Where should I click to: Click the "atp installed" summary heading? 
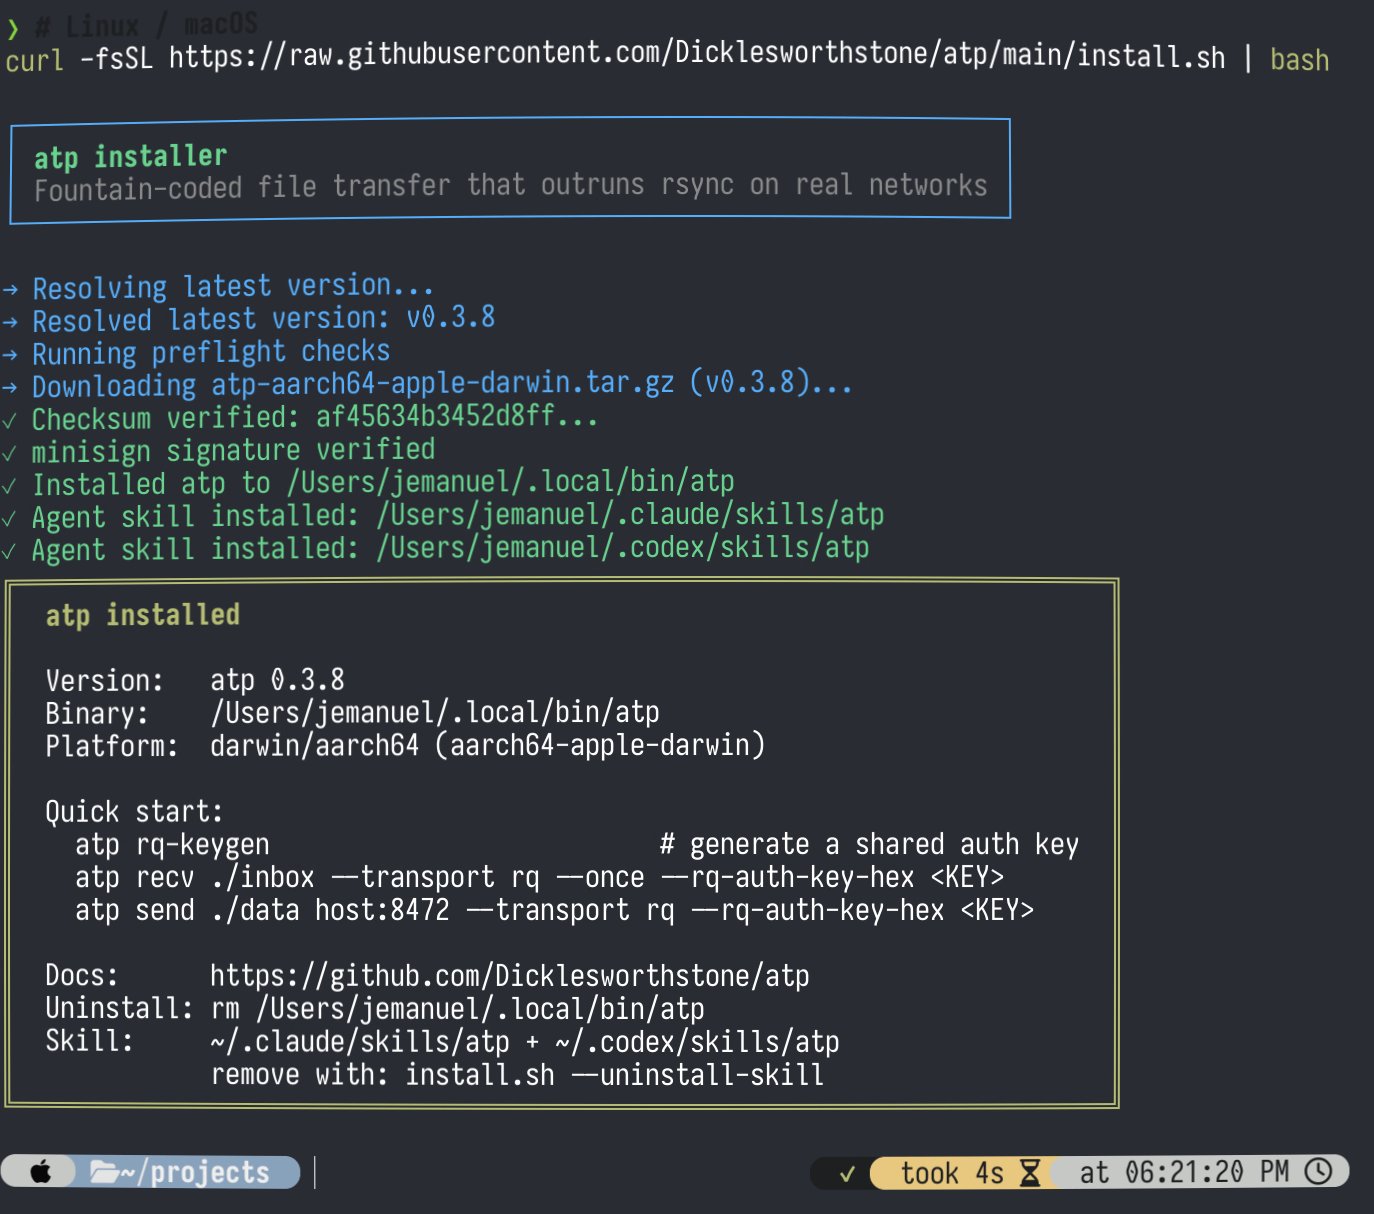pos(143,615)
